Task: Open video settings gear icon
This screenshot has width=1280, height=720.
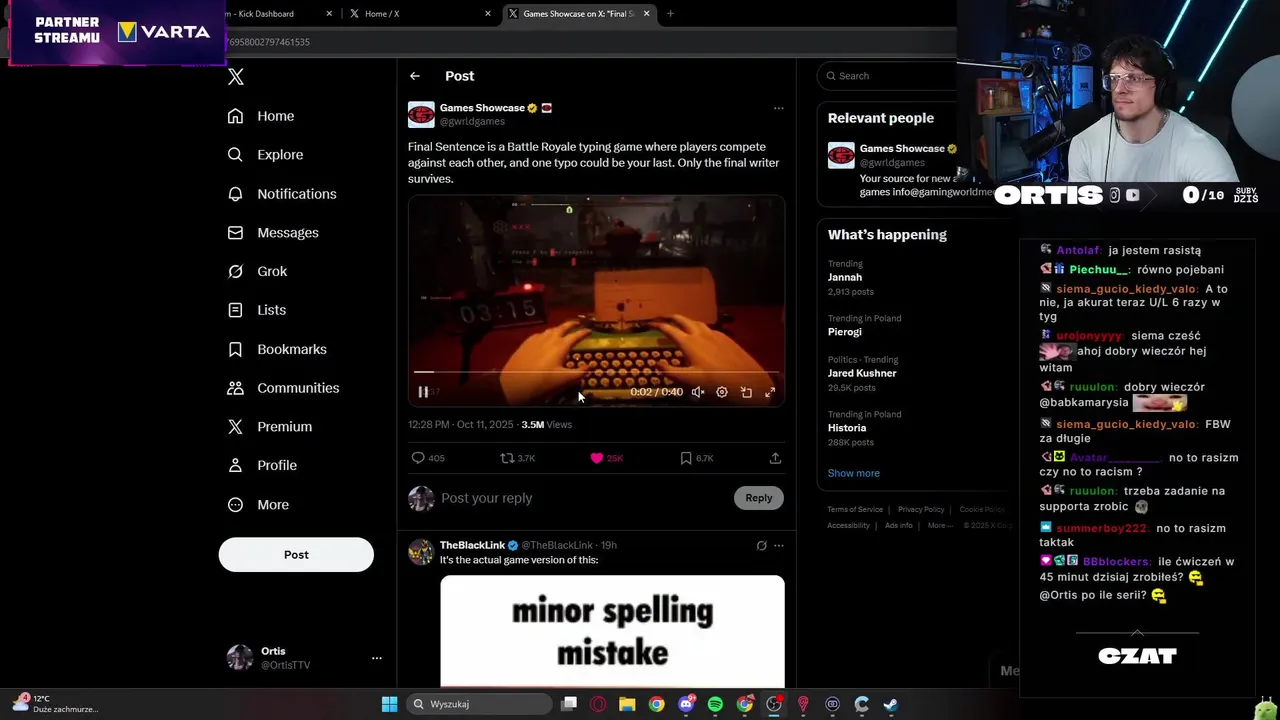Action: (722, 392)
